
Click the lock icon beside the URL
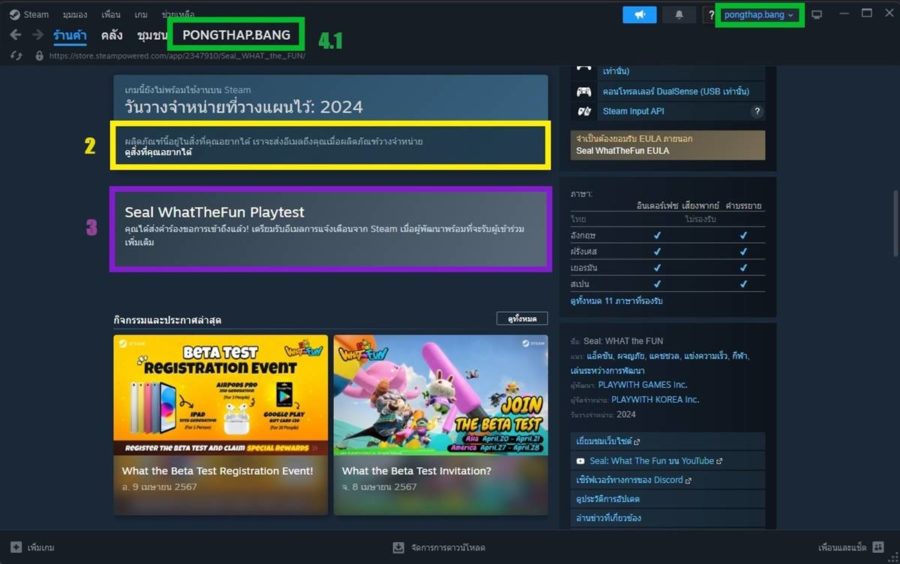coord(39,56)
